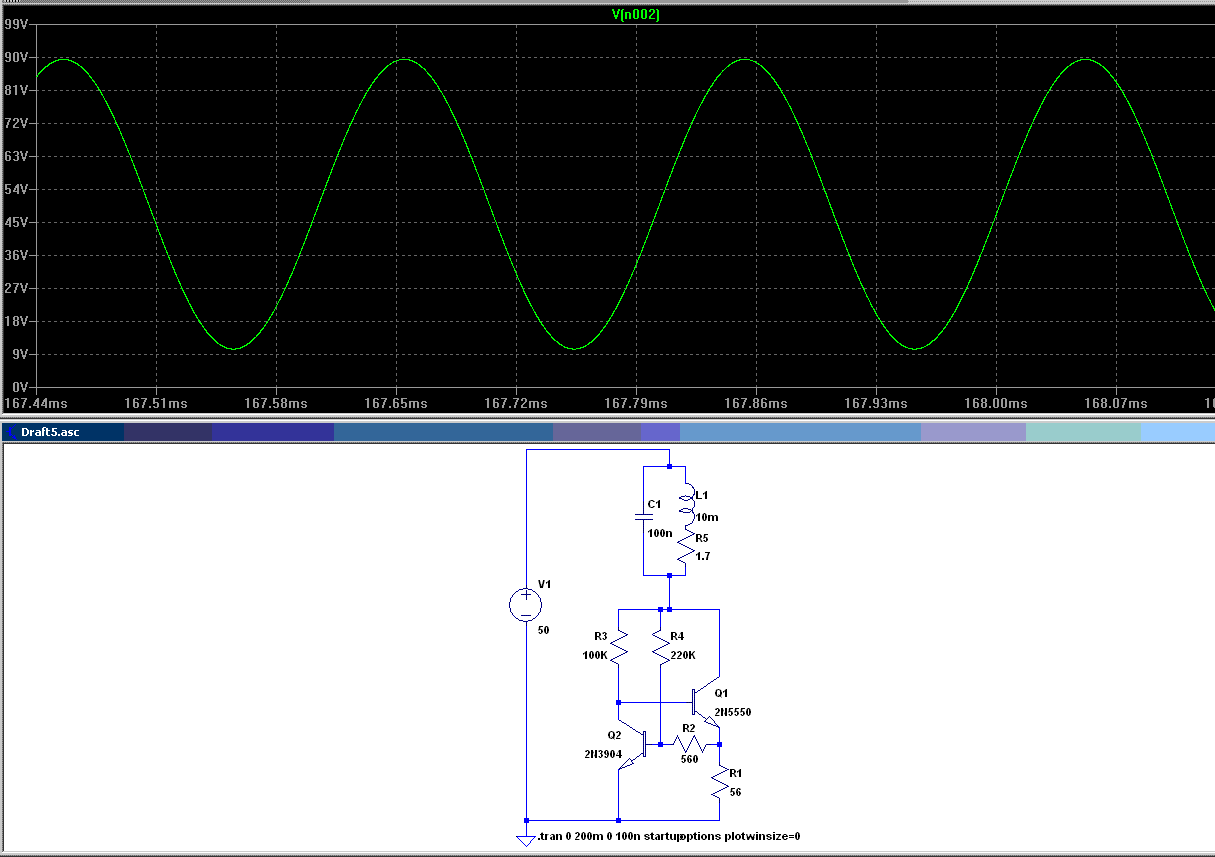This screenshot has width=1215, height=857.
Task: Select the V(n002) trace label
Action: [635, 14]
